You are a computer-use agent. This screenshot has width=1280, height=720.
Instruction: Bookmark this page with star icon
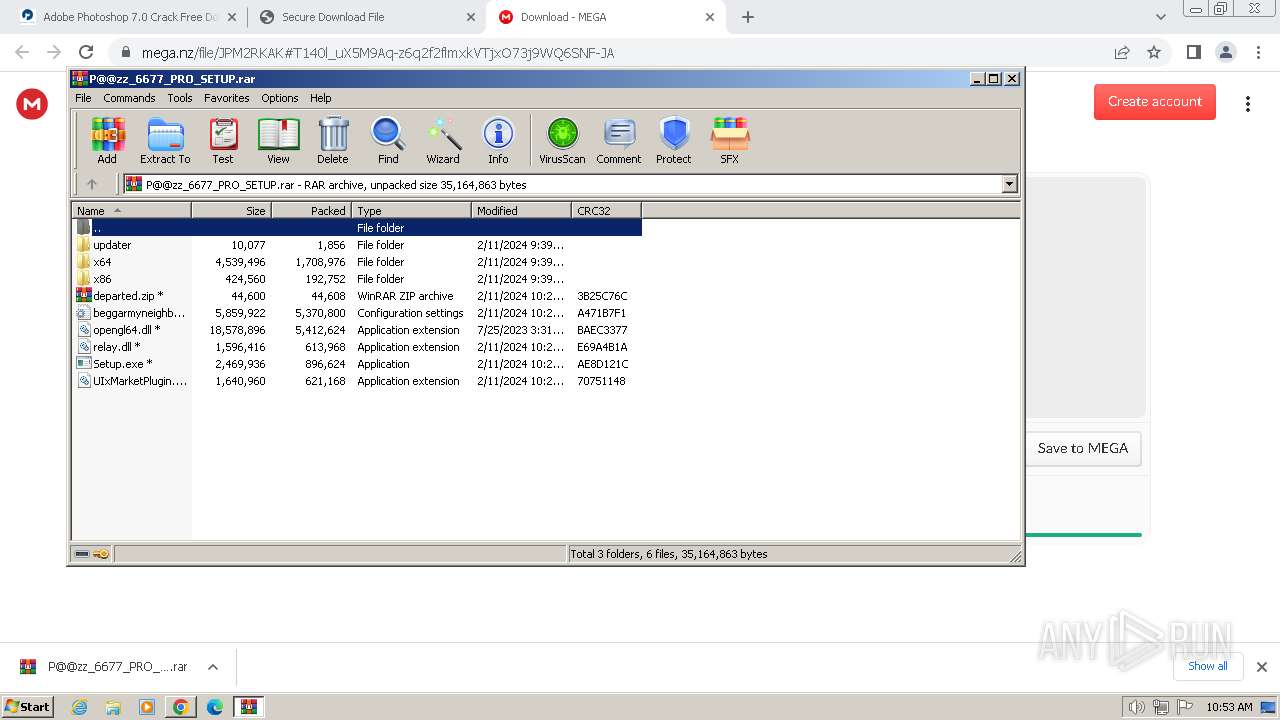click(1154, 52)
